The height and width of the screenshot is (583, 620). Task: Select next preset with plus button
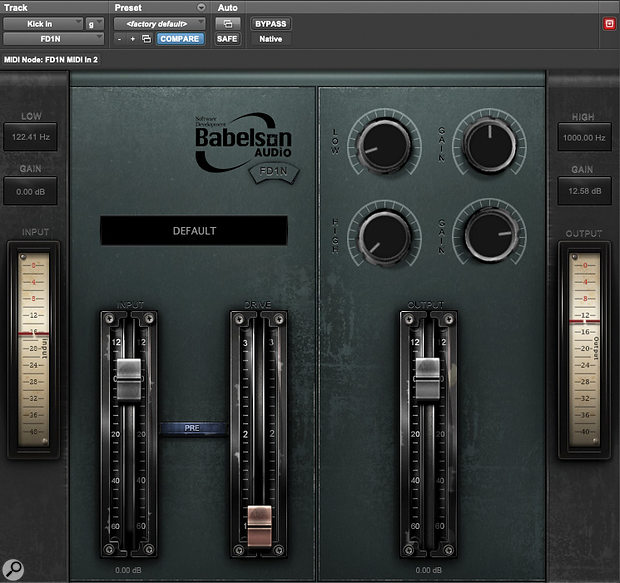(132, 39)
